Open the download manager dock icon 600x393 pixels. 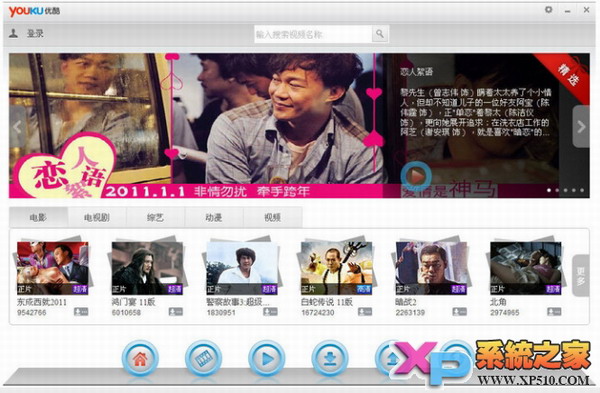pyautogui.click(x=330, y=358)
